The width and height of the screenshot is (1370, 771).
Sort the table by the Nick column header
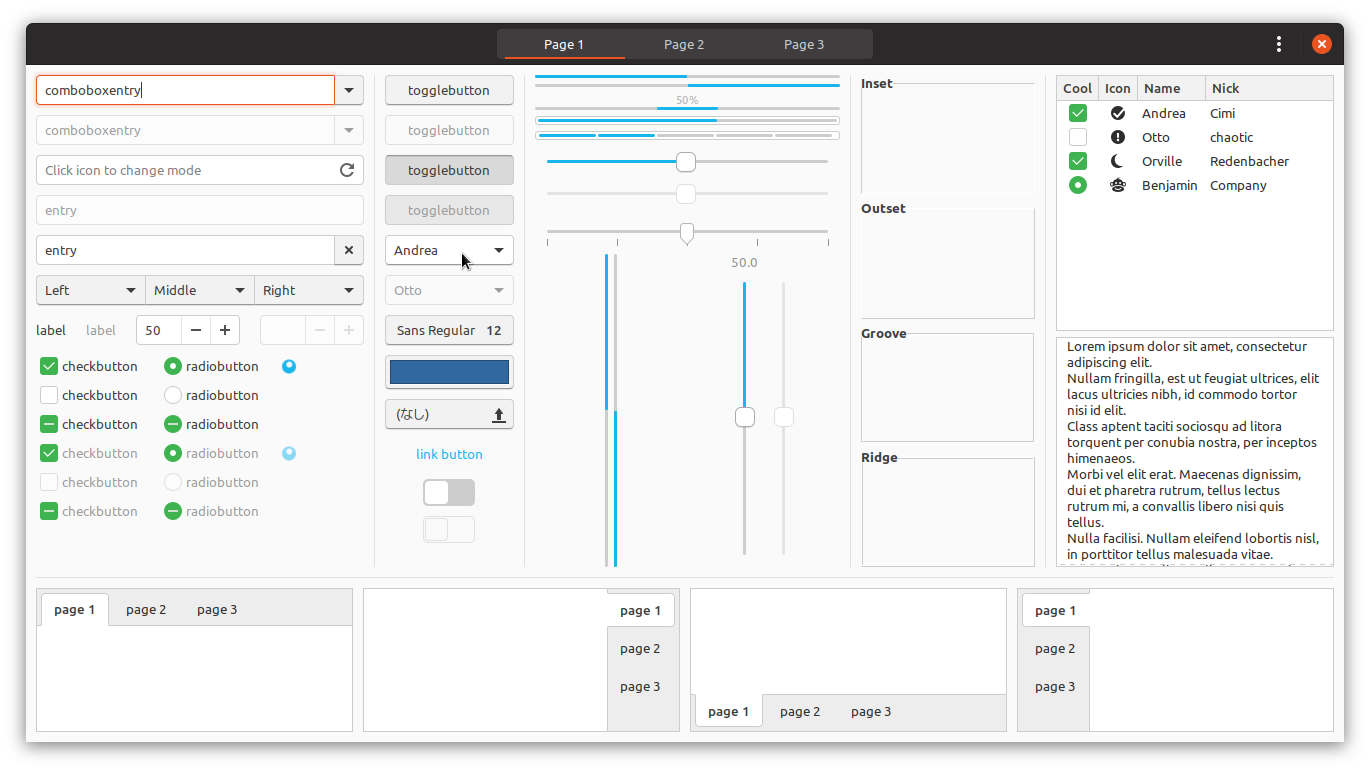pos(1269,88)
